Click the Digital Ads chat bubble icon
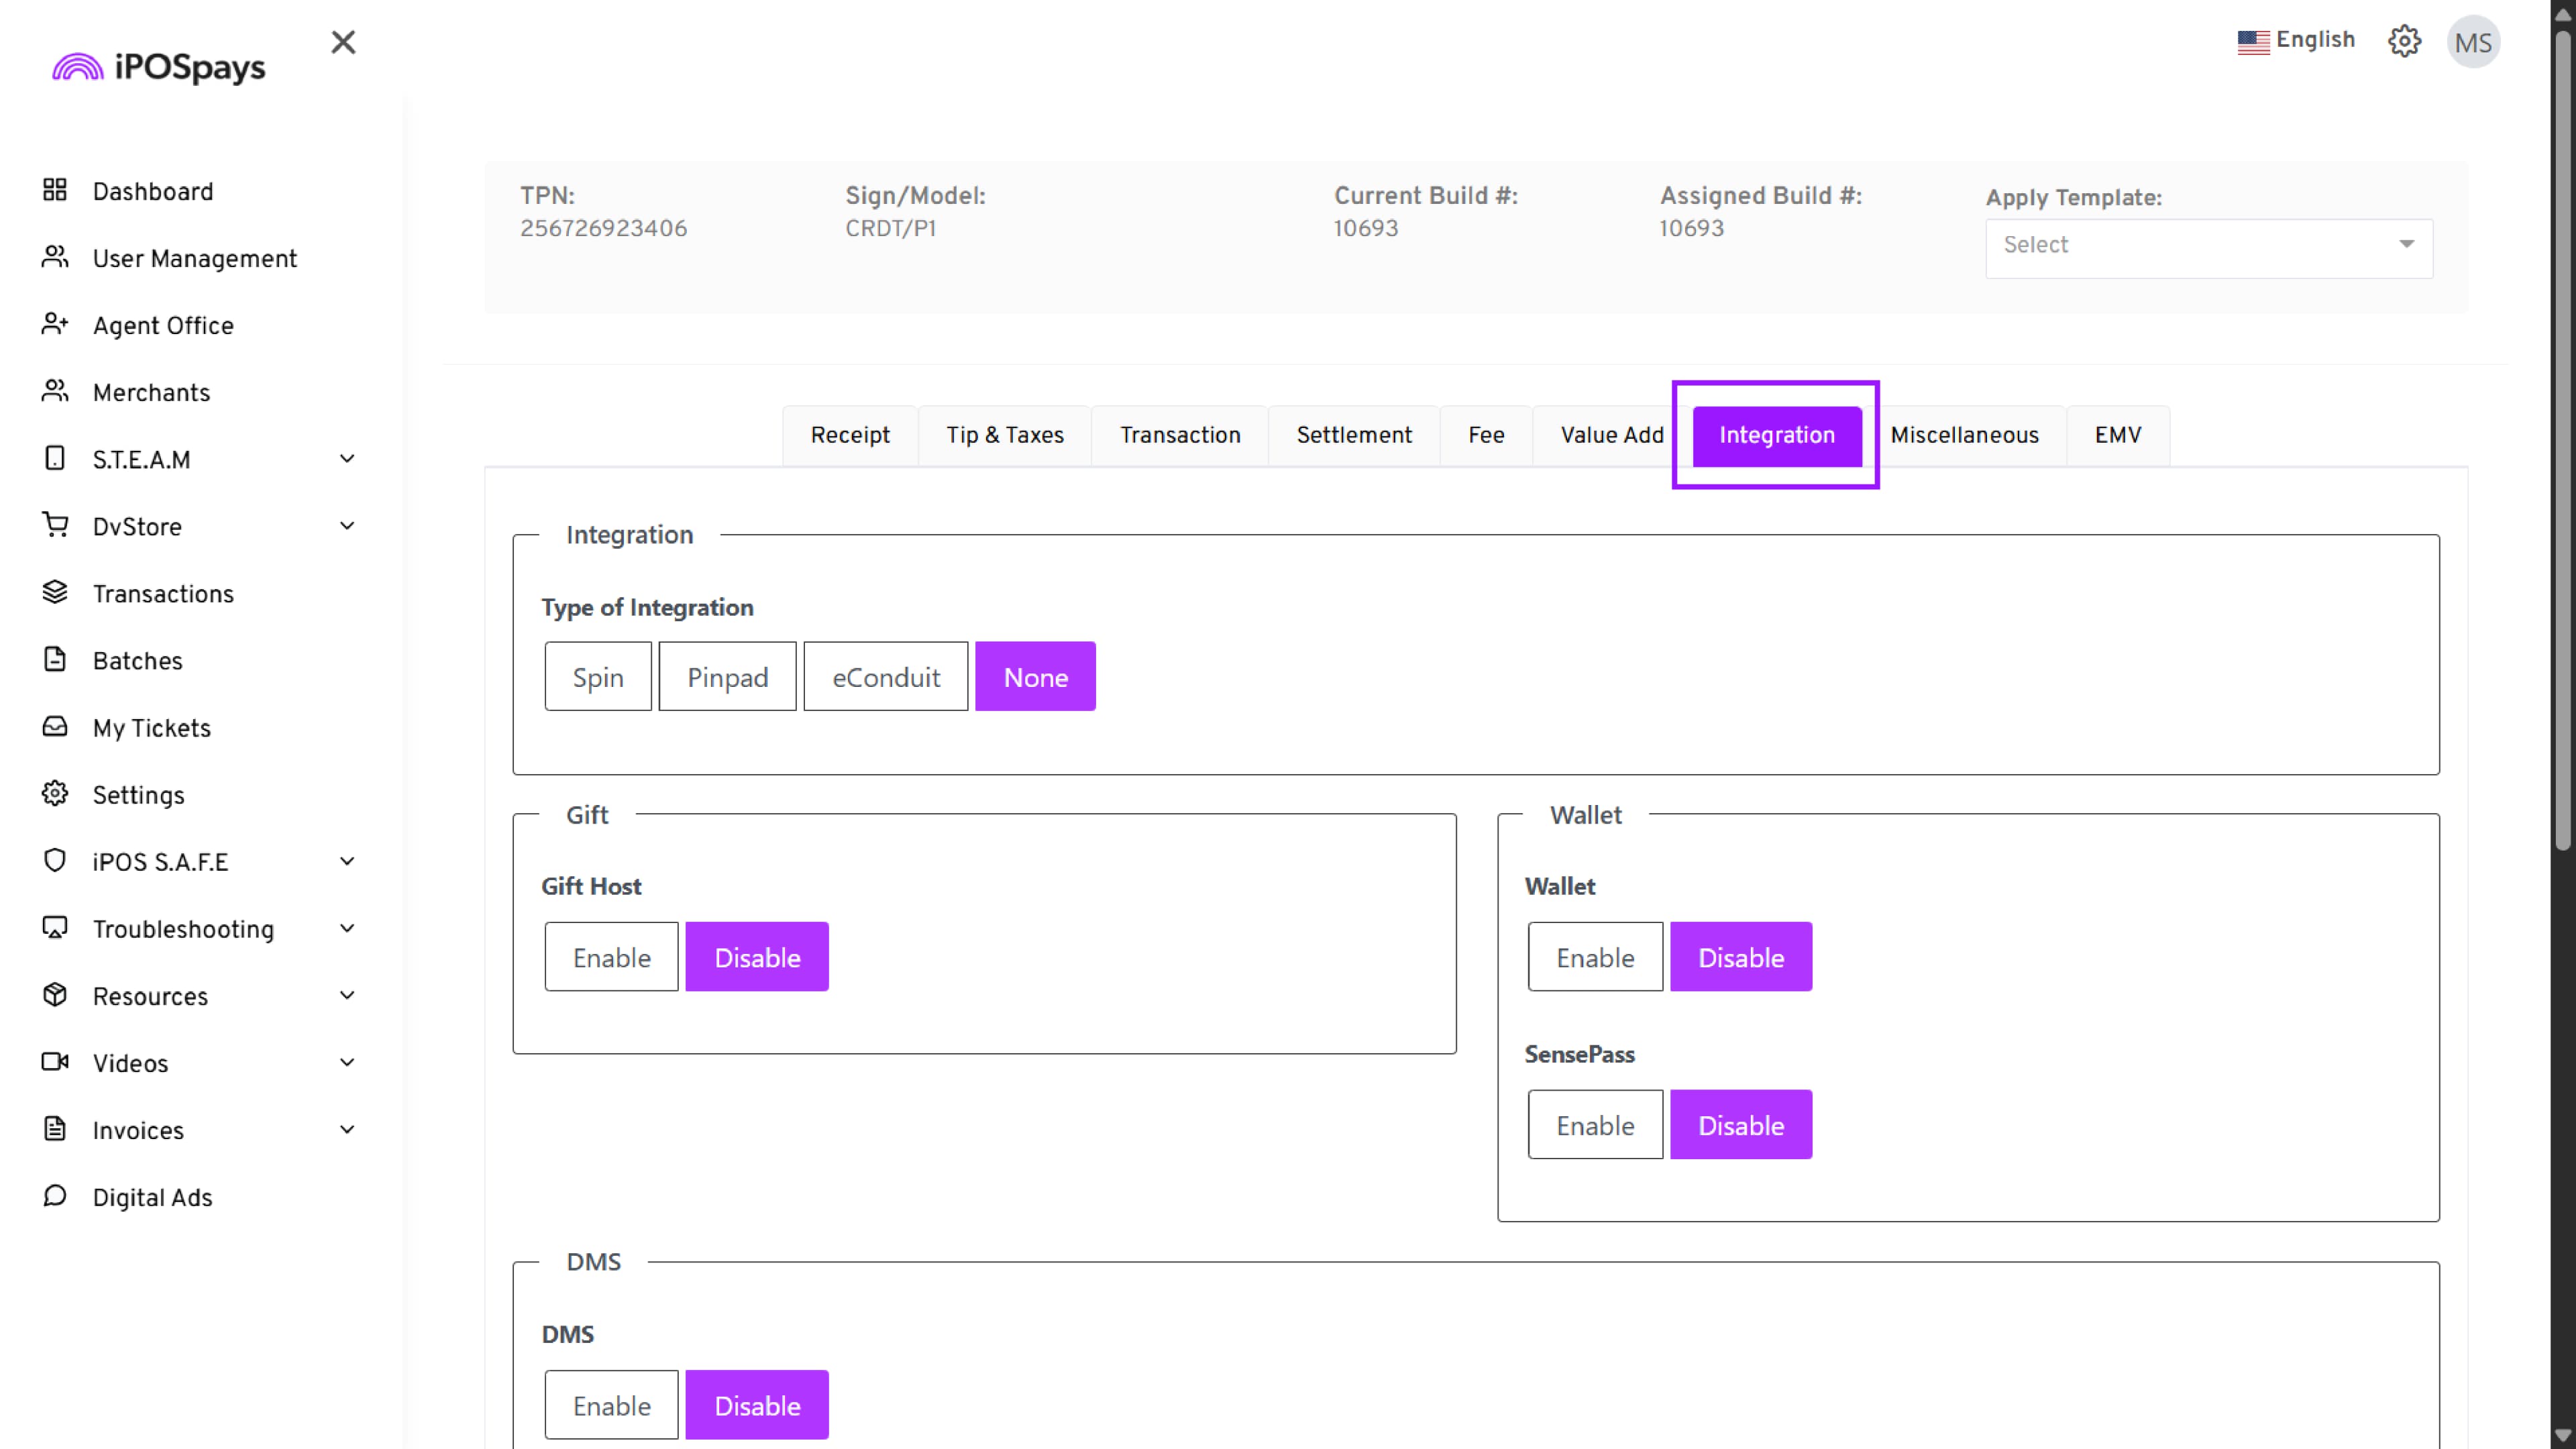 55,1196
